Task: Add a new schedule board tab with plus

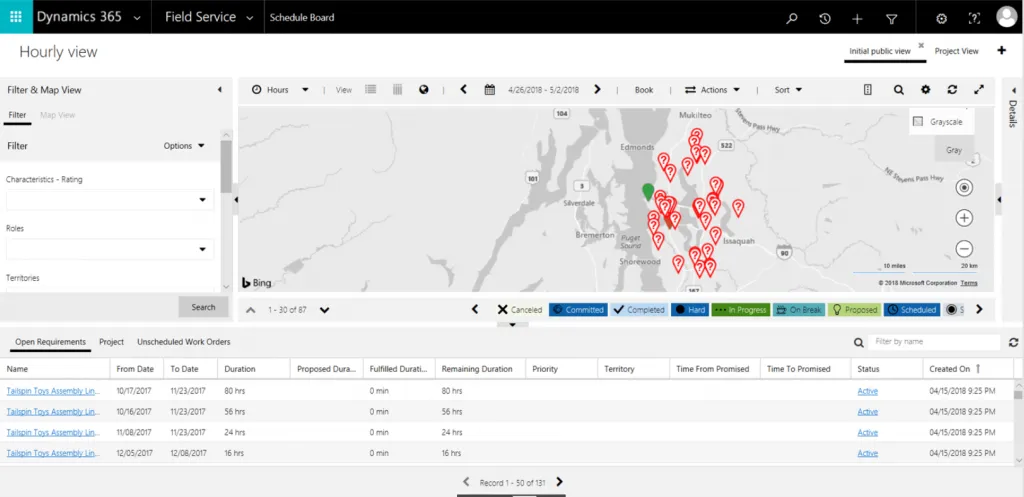Action: point(1002,50)
